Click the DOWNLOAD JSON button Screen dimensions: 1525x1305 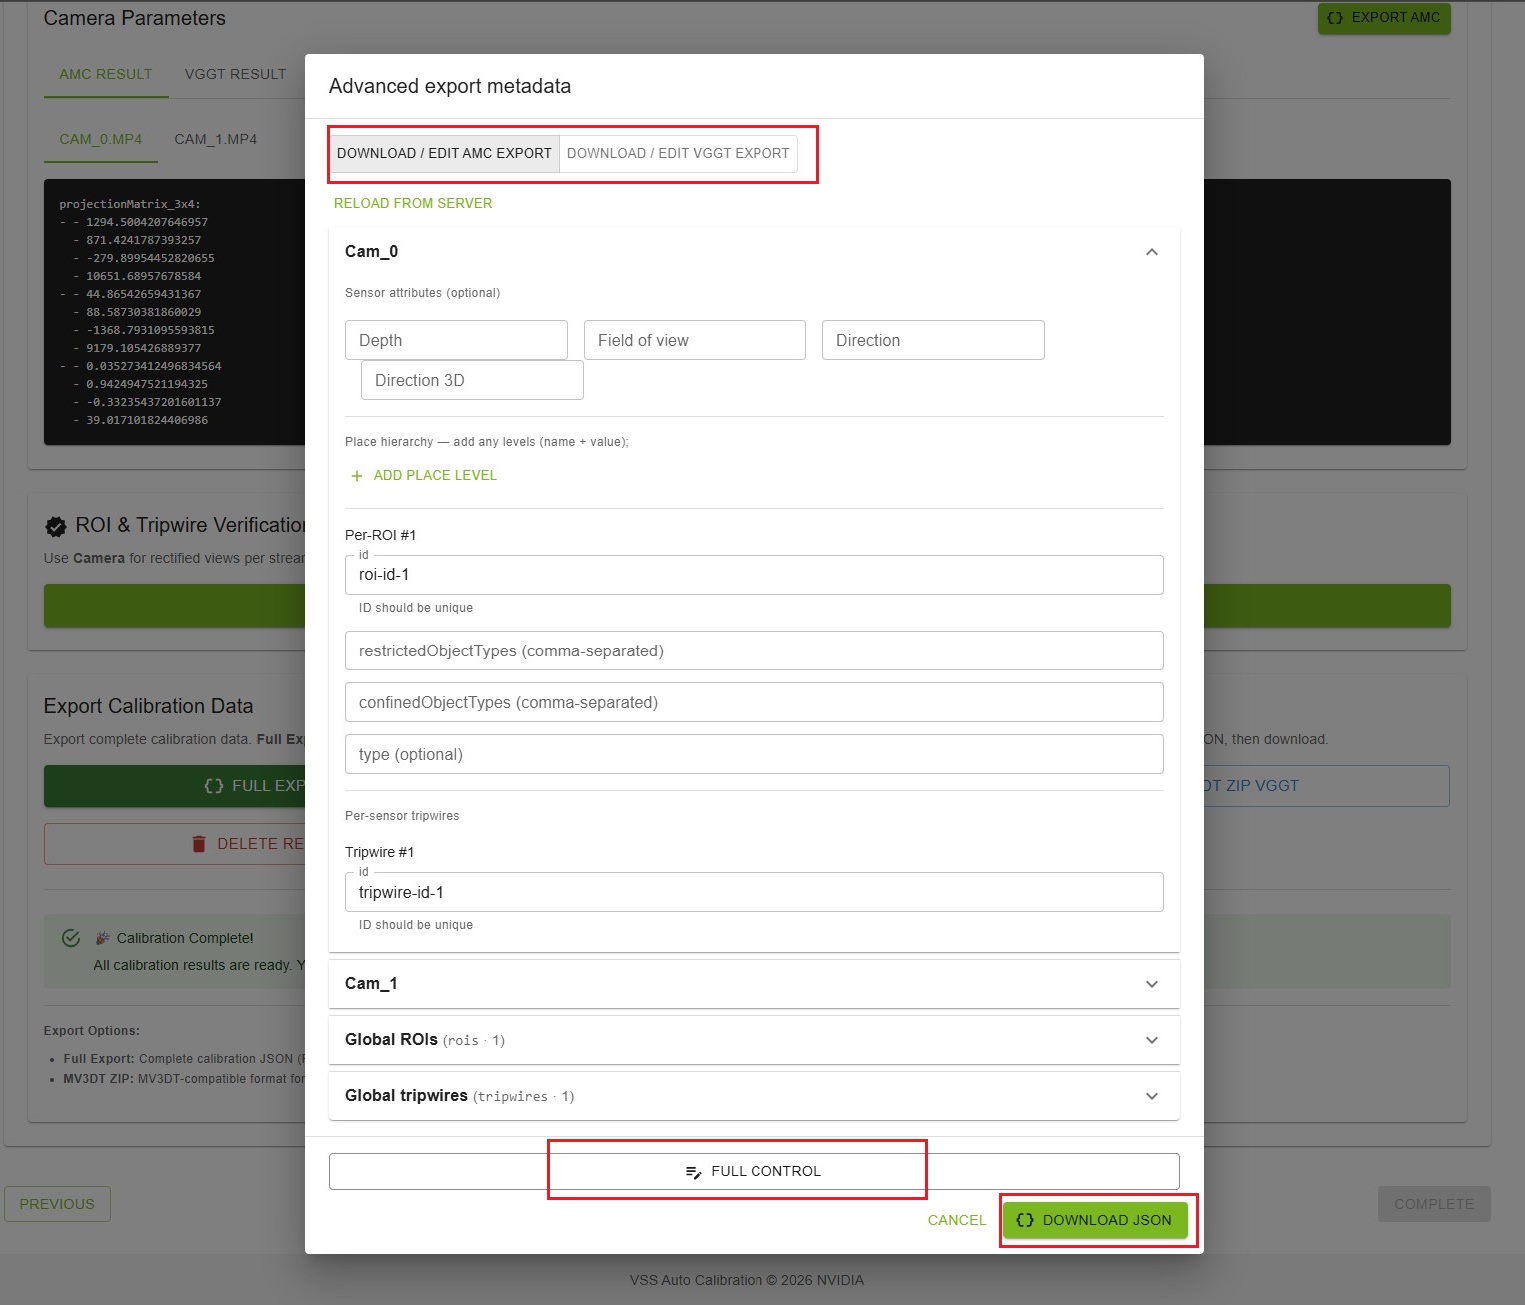tap(1095, 1220)
